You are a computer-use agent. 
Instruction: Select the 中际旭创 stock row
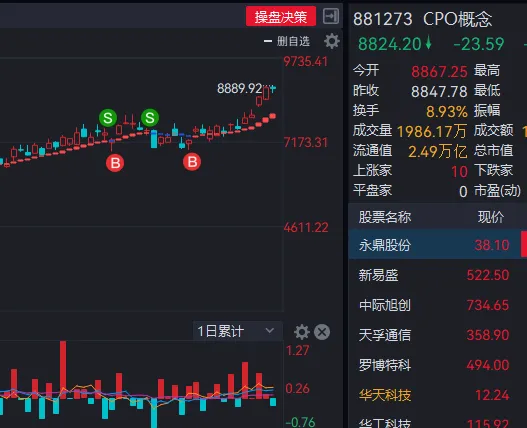438,305
